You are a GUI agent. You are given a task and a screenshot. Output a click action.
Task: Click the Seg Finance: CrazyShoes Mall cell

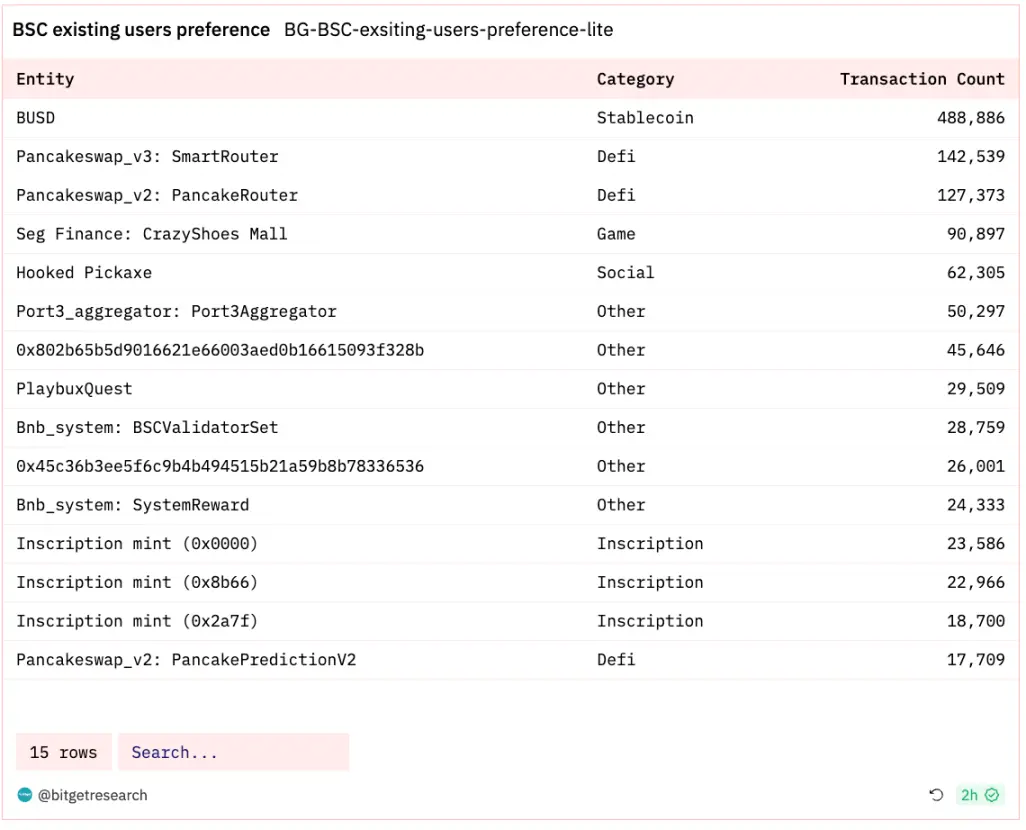pyautogui.click(x=151, y=234)
